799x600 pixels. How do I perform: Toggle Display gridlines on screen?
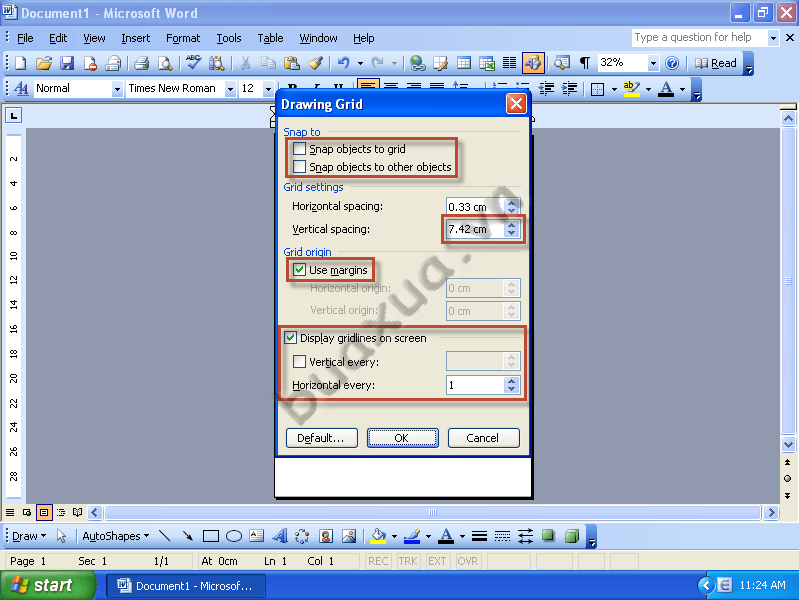coord(290,337)
